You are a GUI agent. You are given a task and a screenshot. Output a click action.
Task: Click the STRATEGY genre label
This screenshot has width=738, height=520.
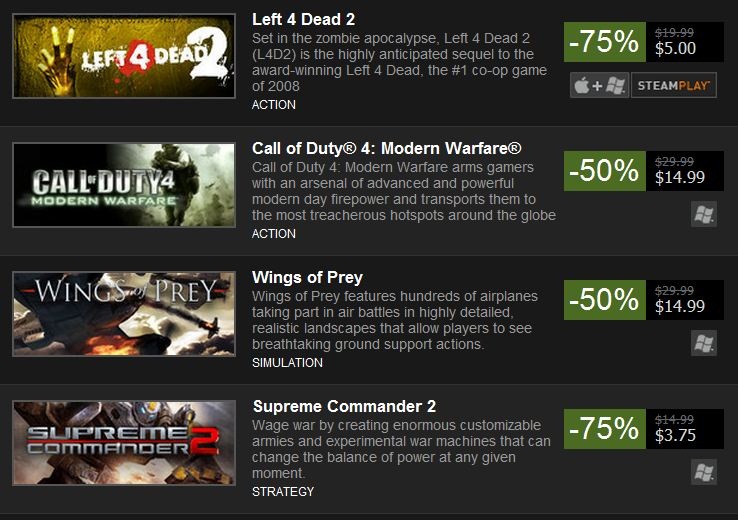coord(283,492)
